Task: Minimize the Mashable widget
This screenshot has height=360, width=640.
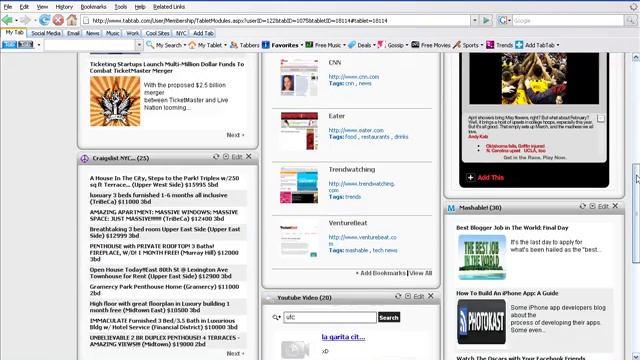Action: point(592,206)
